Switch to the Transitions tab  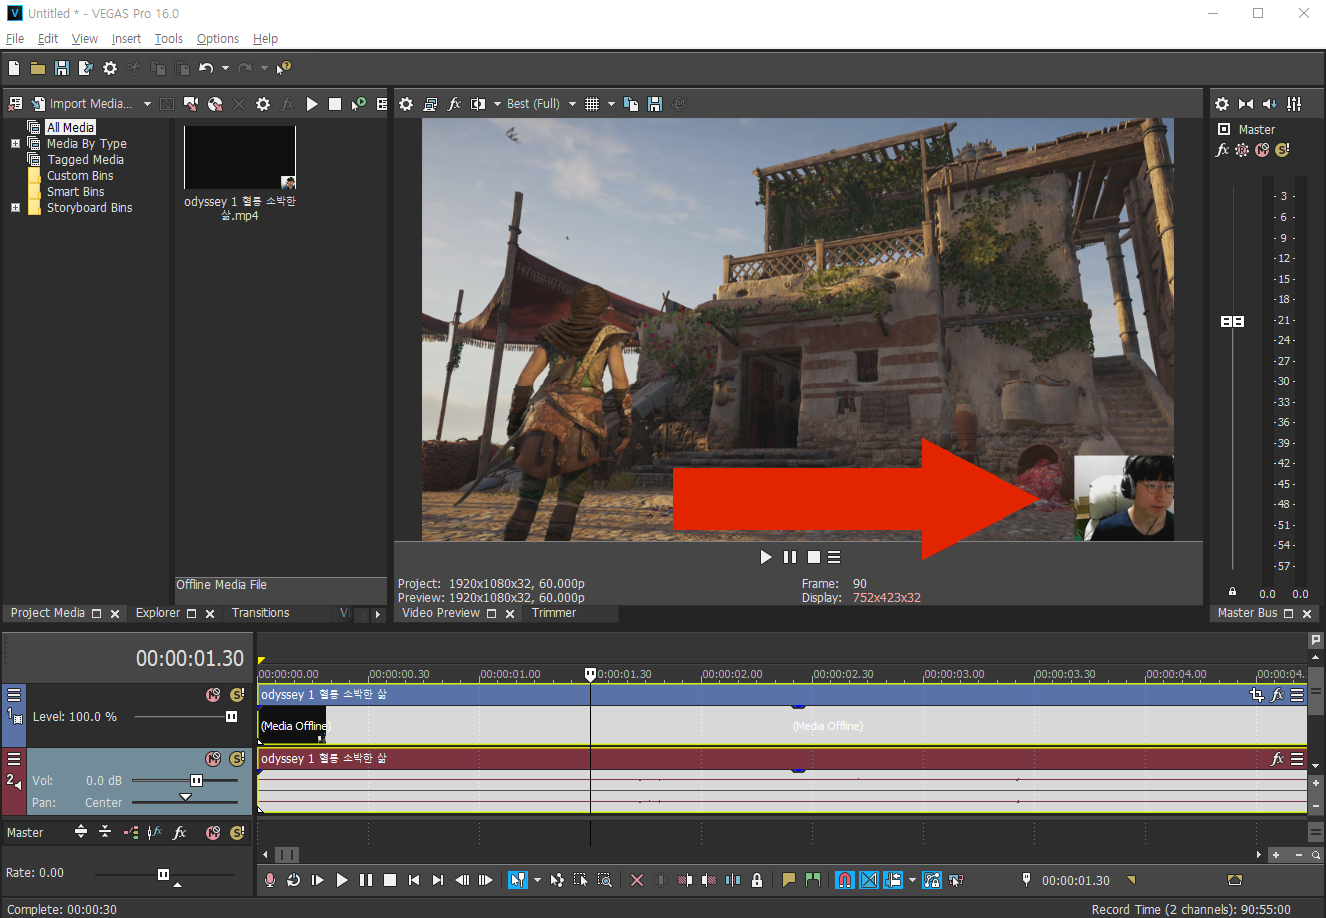point(260,613)
